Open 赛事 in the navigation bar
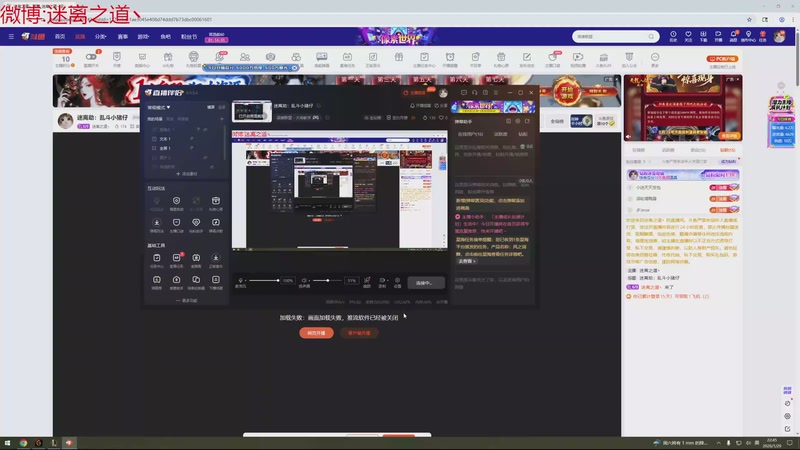The height and width of the screenshot is (450, 800). coord(122,37)
